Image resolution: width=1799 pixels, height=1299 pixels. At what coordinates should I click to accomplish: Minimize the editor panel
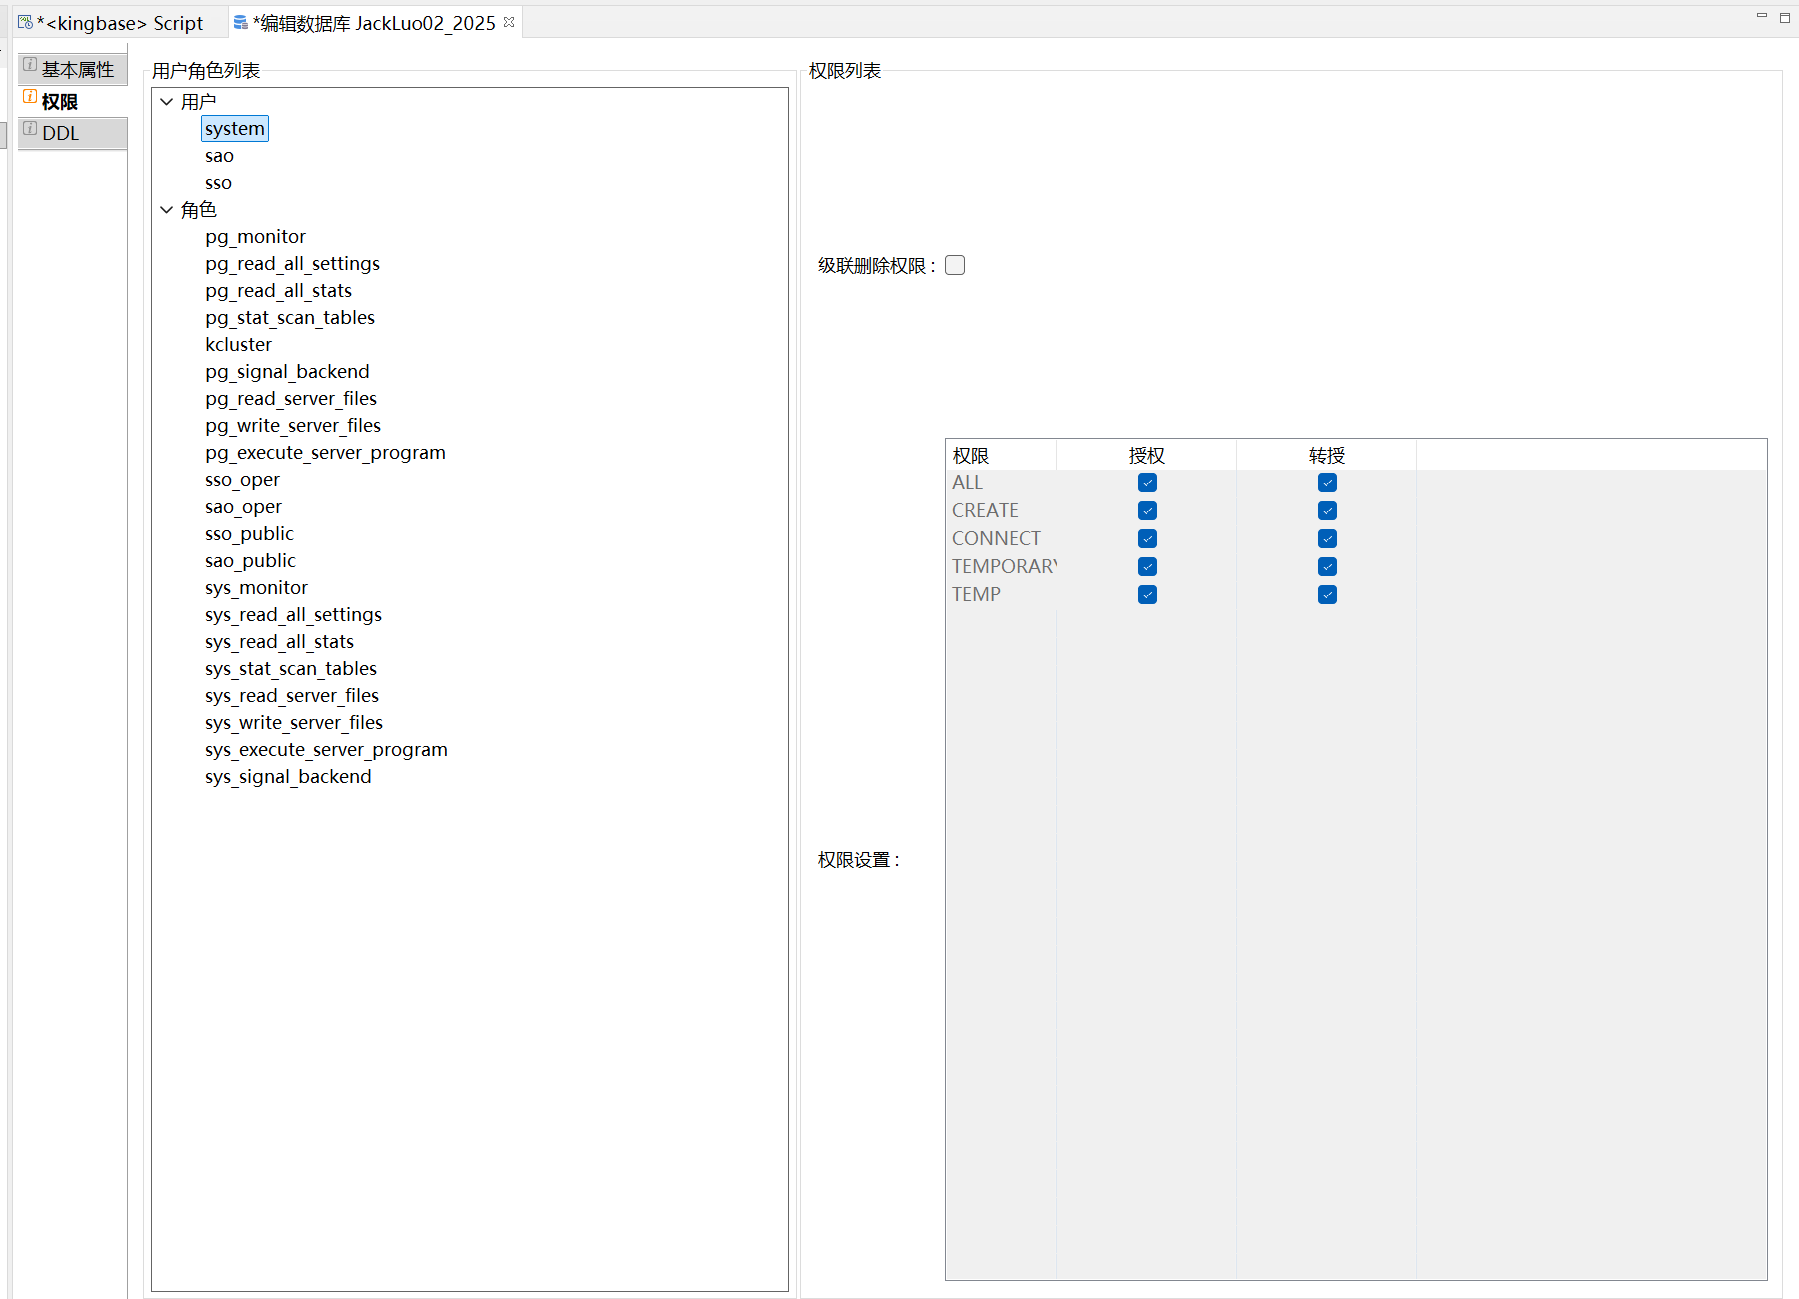click(1761, 16)
